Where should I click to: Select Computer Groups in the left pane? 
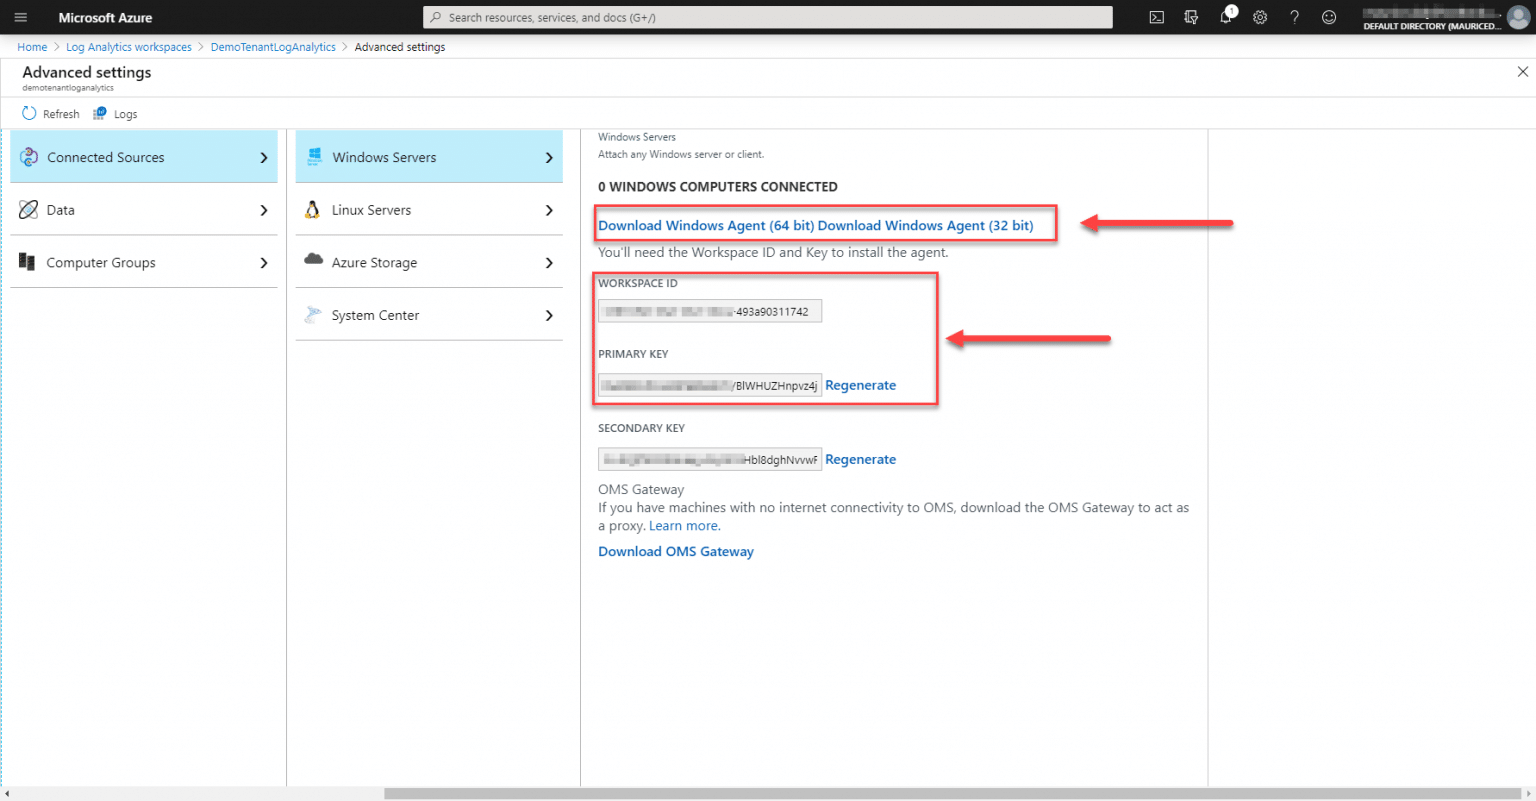pos(100,262)
